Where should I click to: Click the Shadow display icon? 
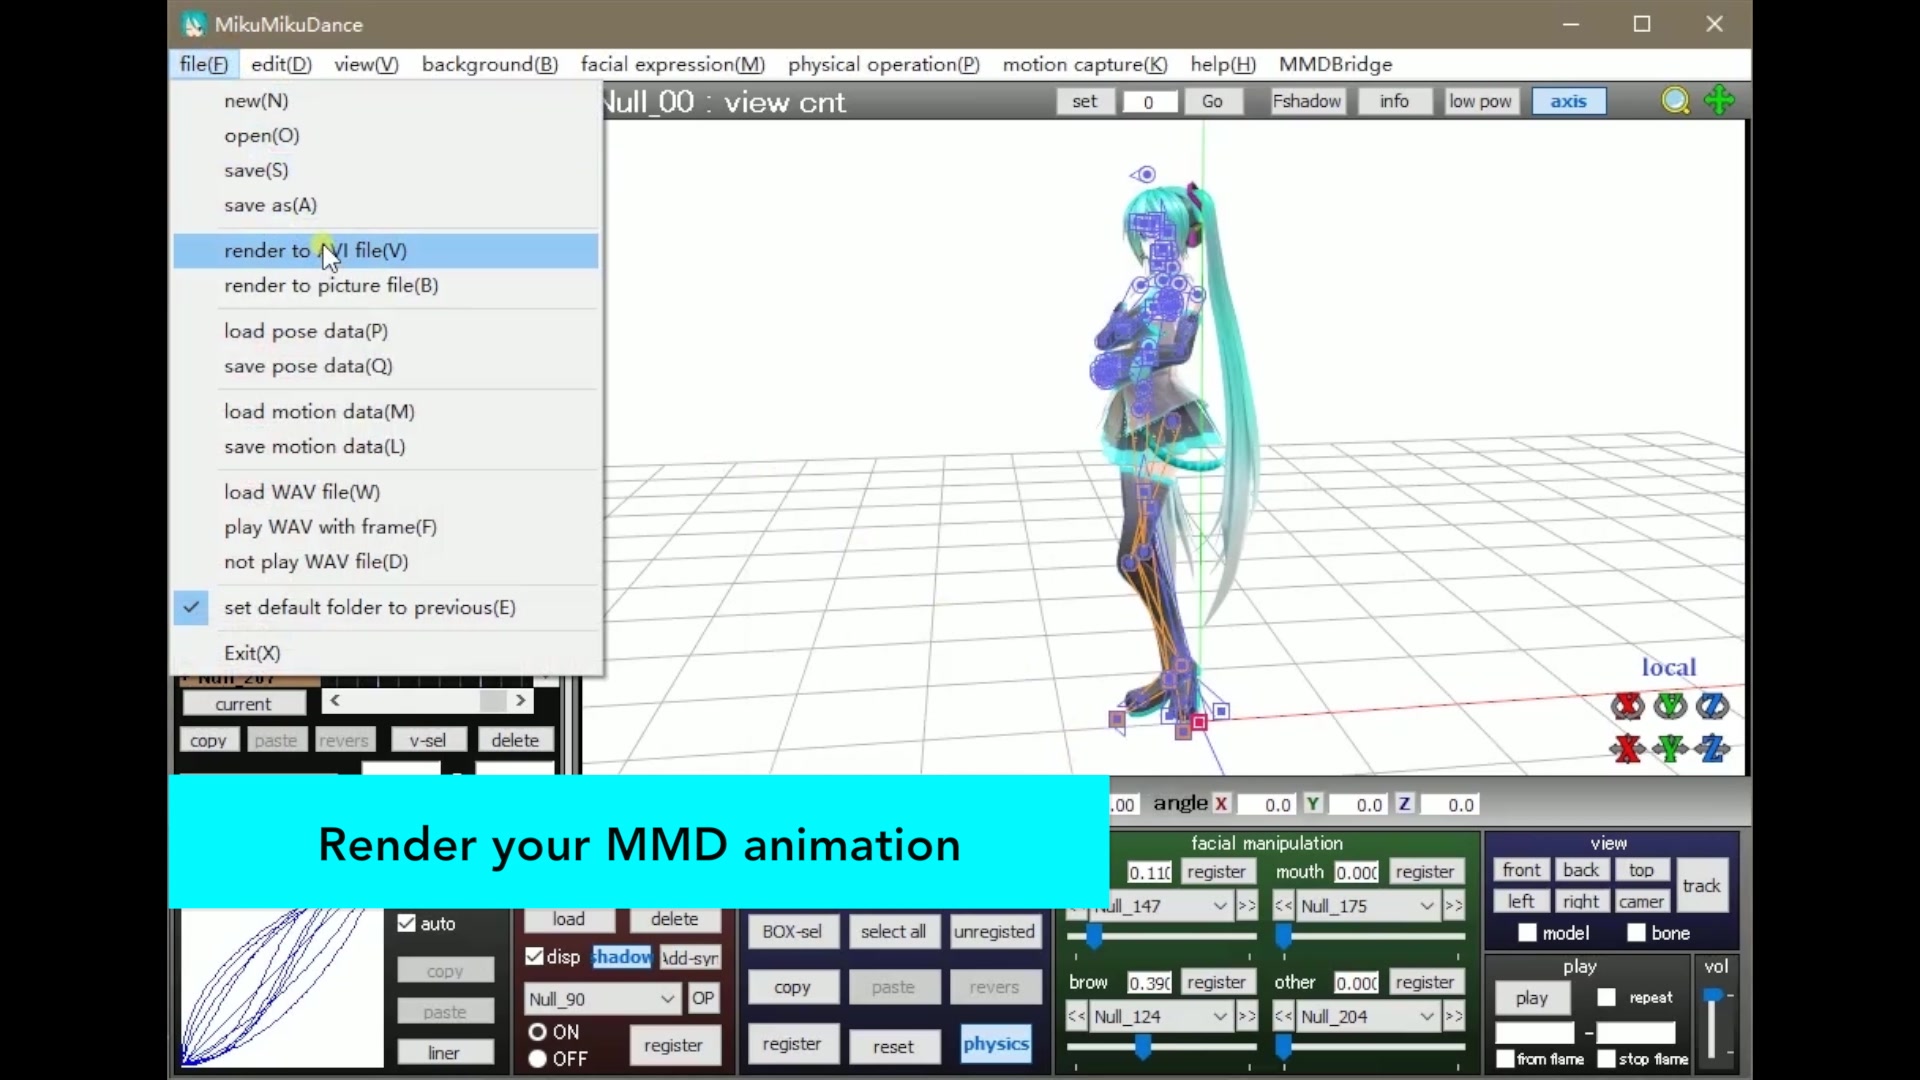point(621,956)
